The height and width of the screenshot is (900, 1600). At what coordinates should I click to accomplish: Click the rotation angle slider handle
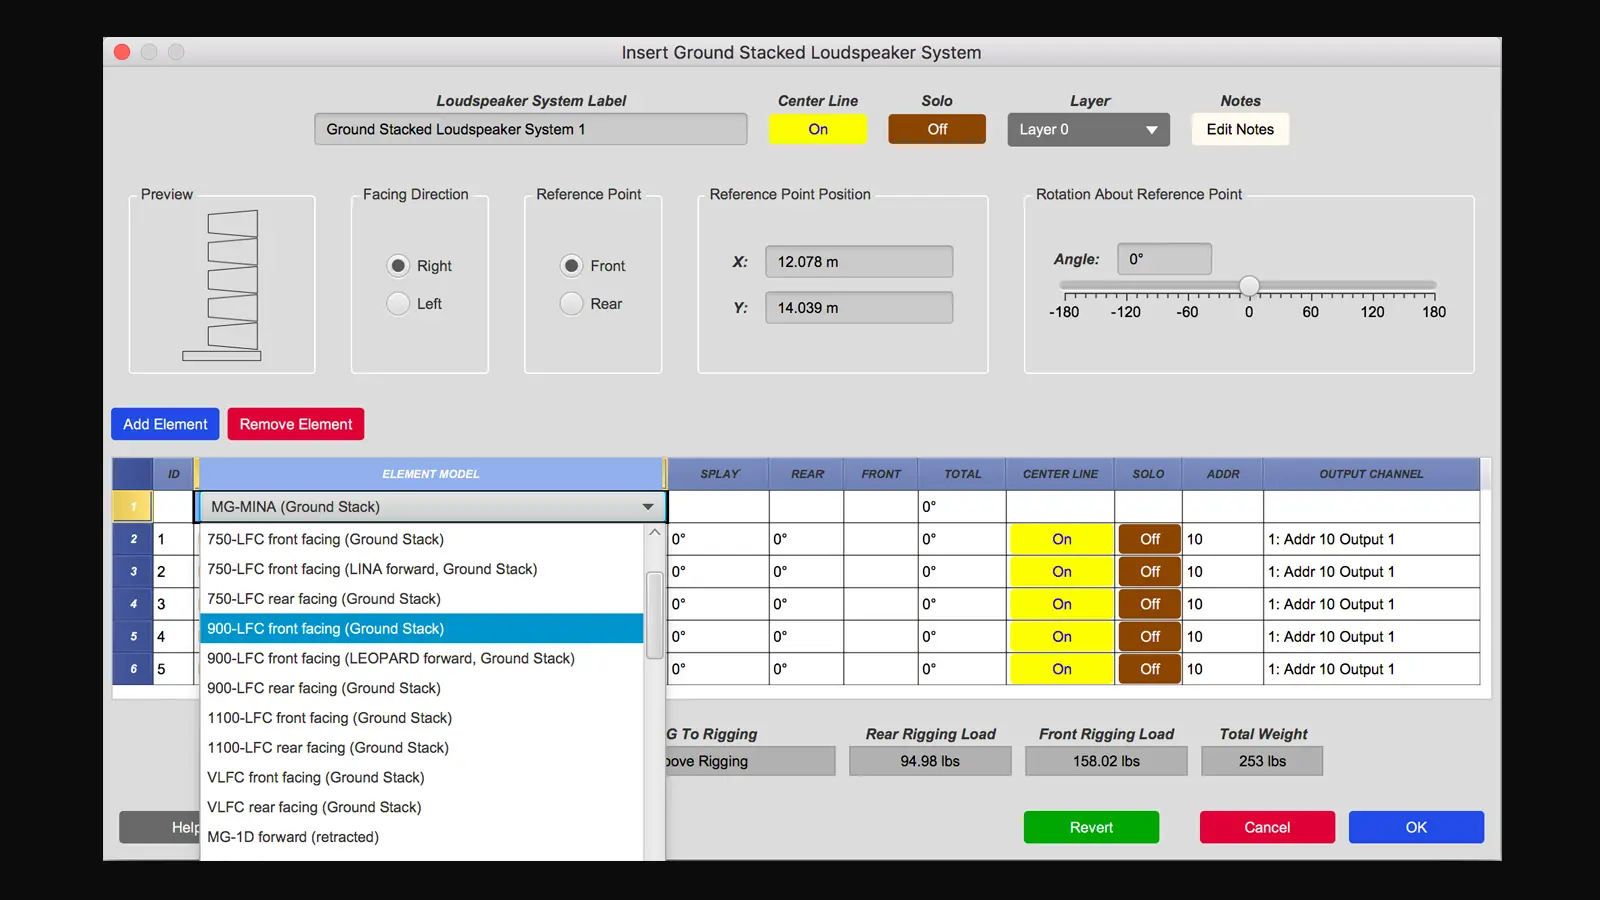[x=1249, y=285]
